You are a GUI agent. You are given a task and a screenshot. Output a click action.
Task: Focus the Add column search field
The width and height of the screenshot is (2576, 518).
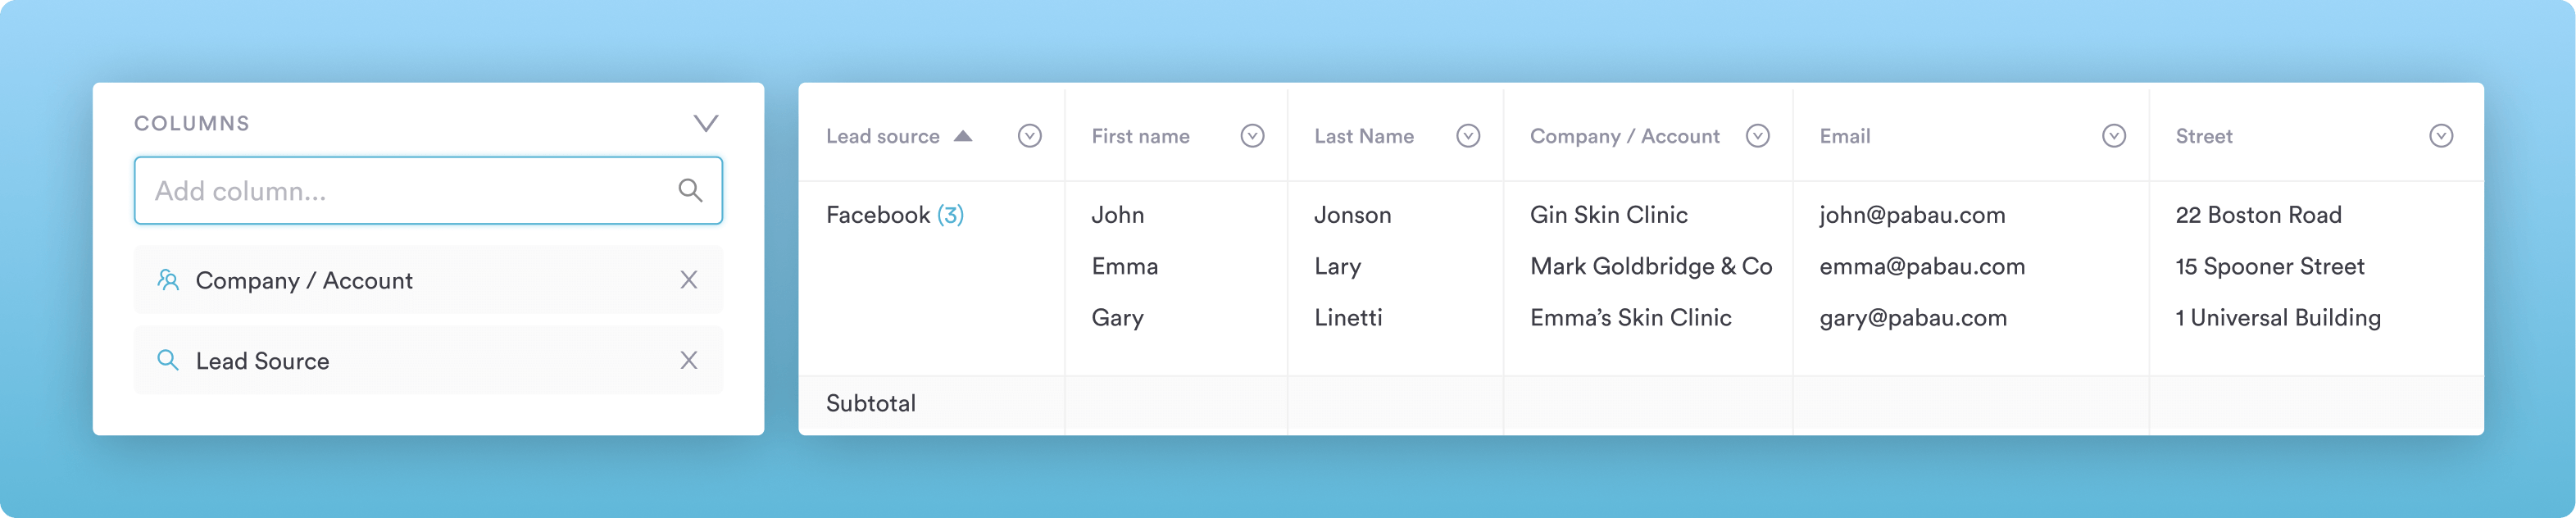pos(410,190)
